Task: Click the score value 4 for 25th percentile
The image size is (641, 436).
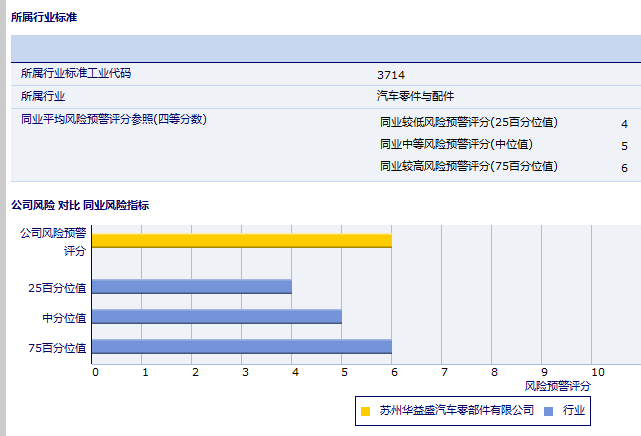Action: pyautogui.click(x=624, y=124)
